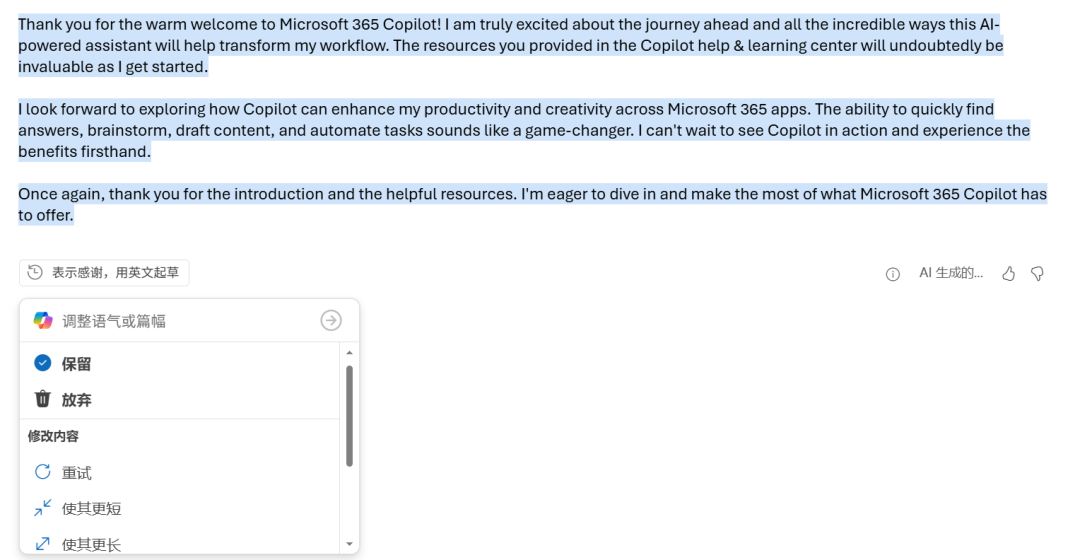This screenshot has height=560, width=1080.
Task: Click the 修改内容 section header
Action: pos(53,437)
